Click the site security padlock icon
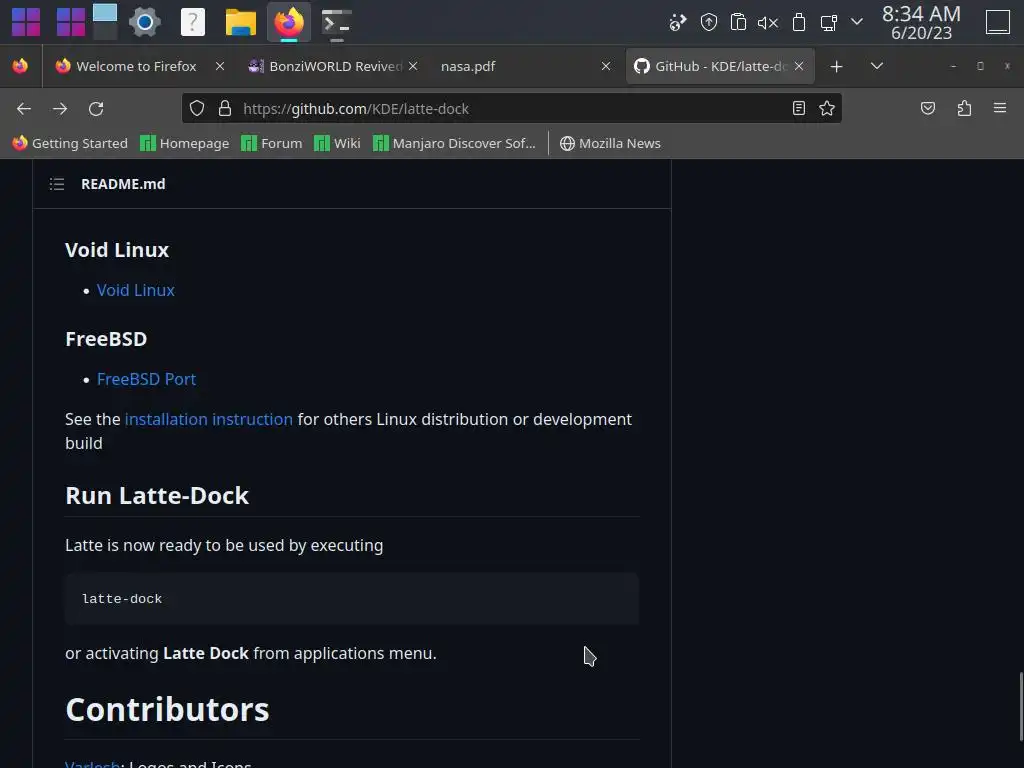This screenshot has width=1024, height=768. point(225,108)
